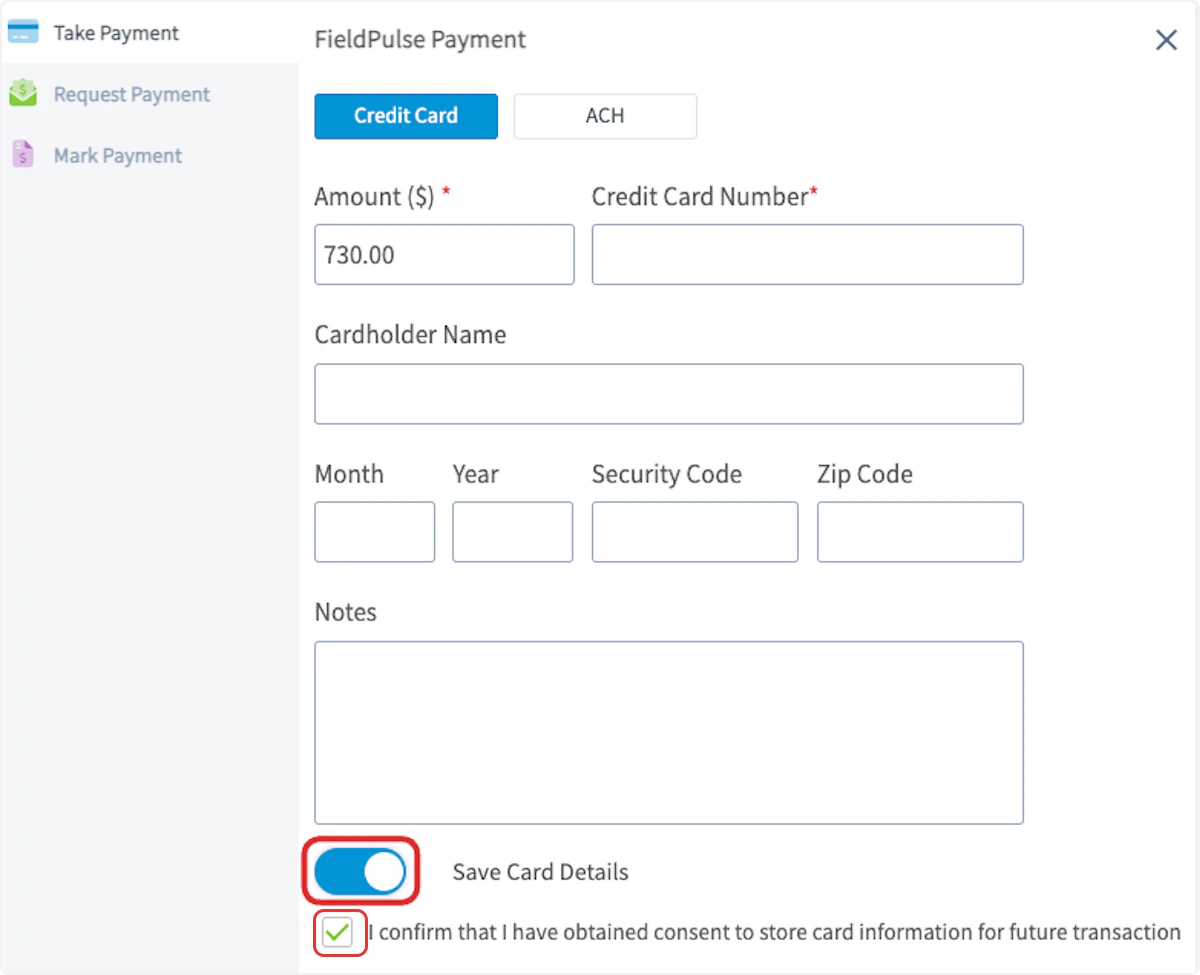Open the Take Payment section
The width and height of the screenshot is (1200, 975).
point(150,33)
